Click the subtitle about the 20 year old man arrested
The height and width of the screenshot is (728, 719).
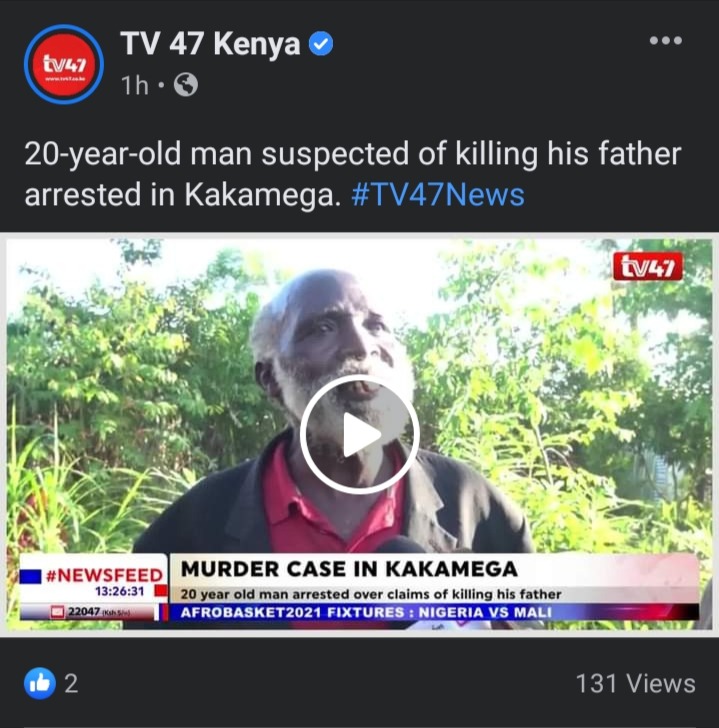tap(371, 594)
